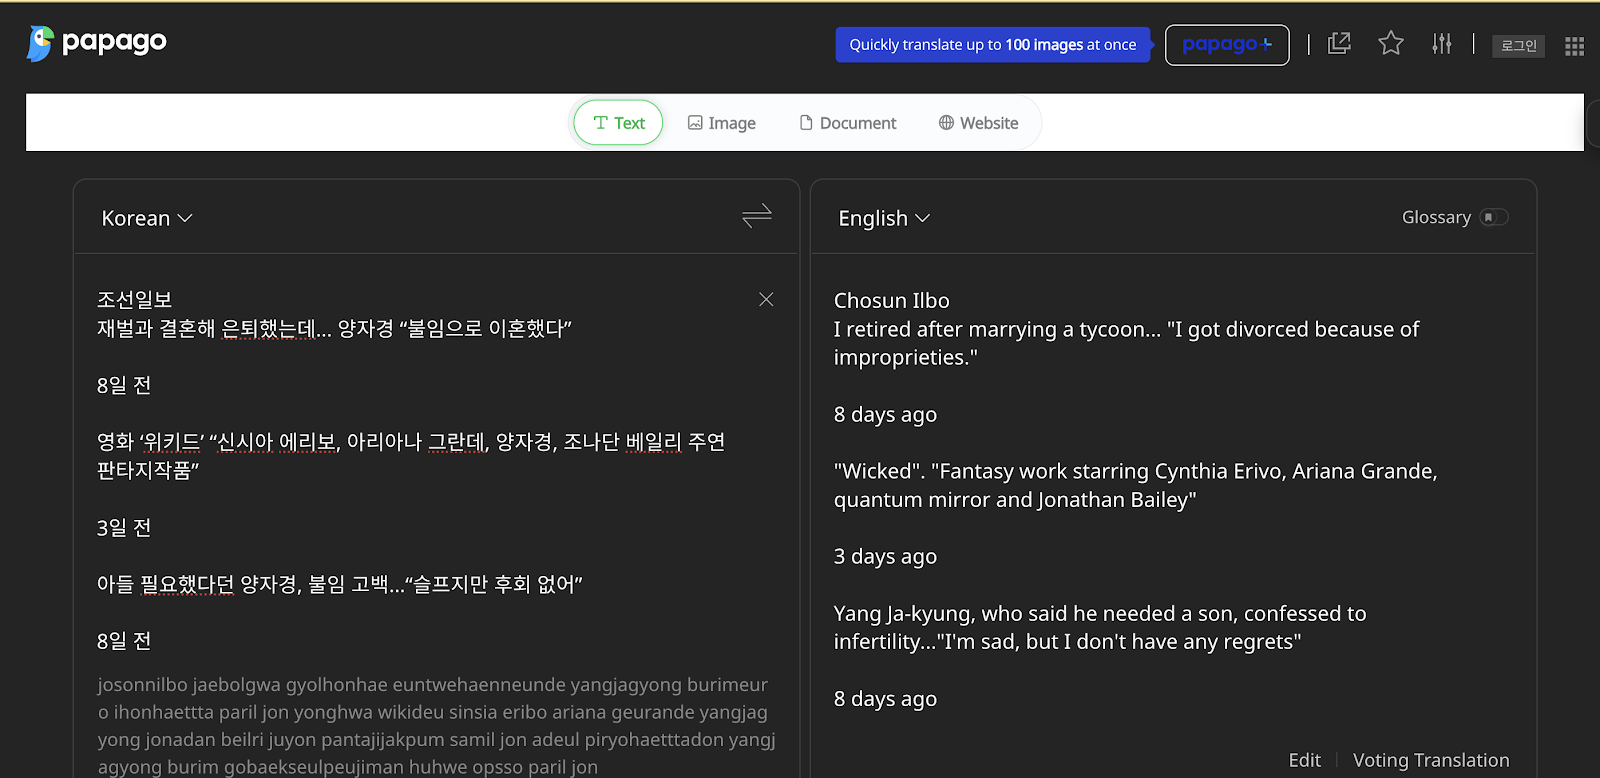Screen dimensions: 1600x778
Task: Click the Website tab's globe icon
Action: (946, 123)
